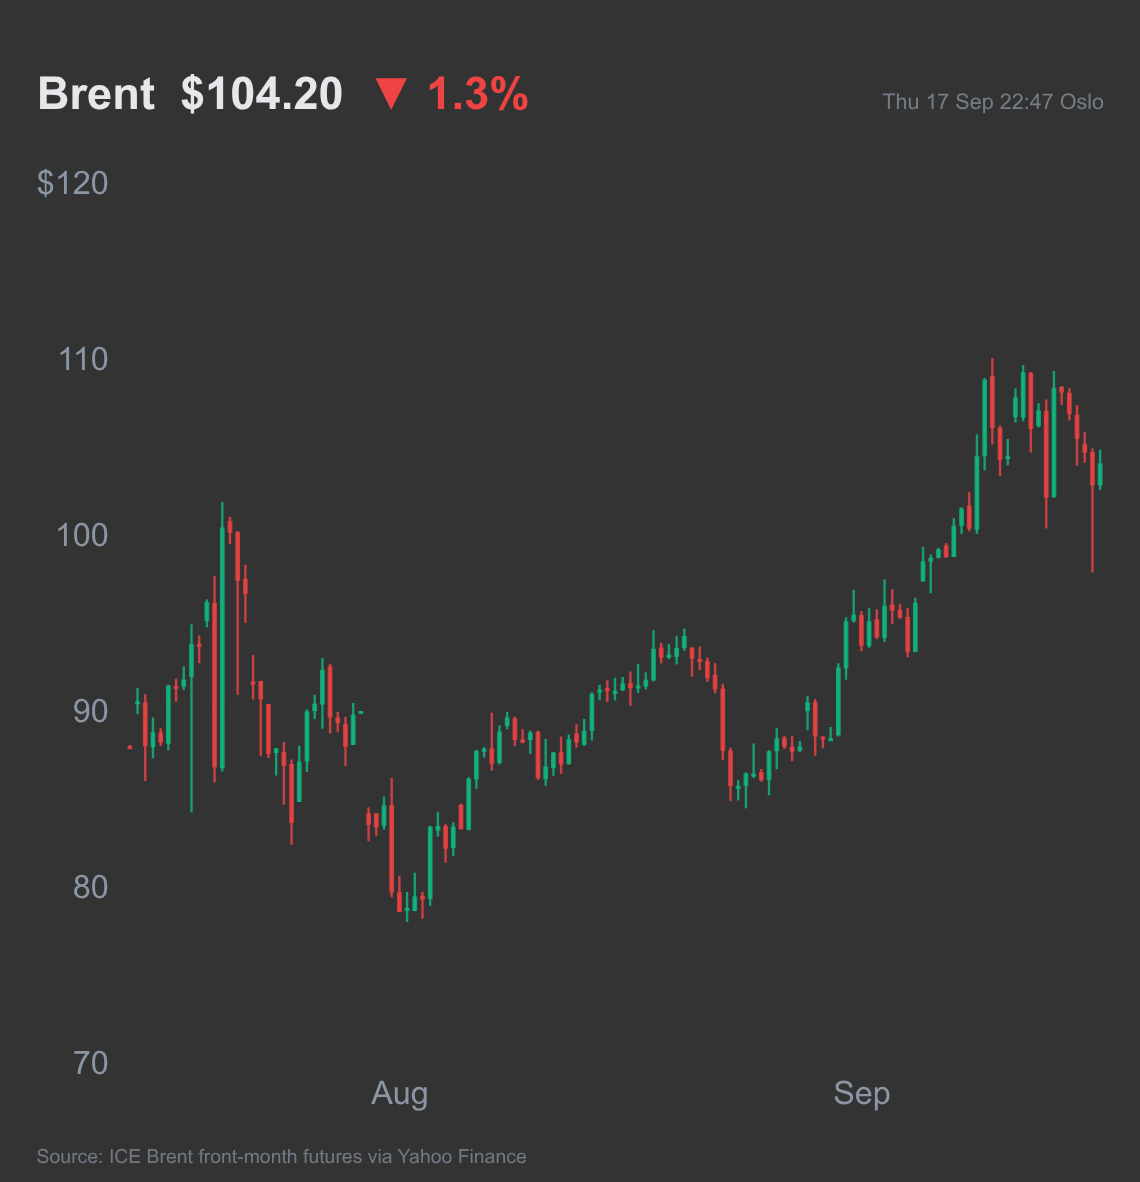Click the $104.20 price value
The height and width of the screenshot is (1182, 1140).
pos(262,94)
